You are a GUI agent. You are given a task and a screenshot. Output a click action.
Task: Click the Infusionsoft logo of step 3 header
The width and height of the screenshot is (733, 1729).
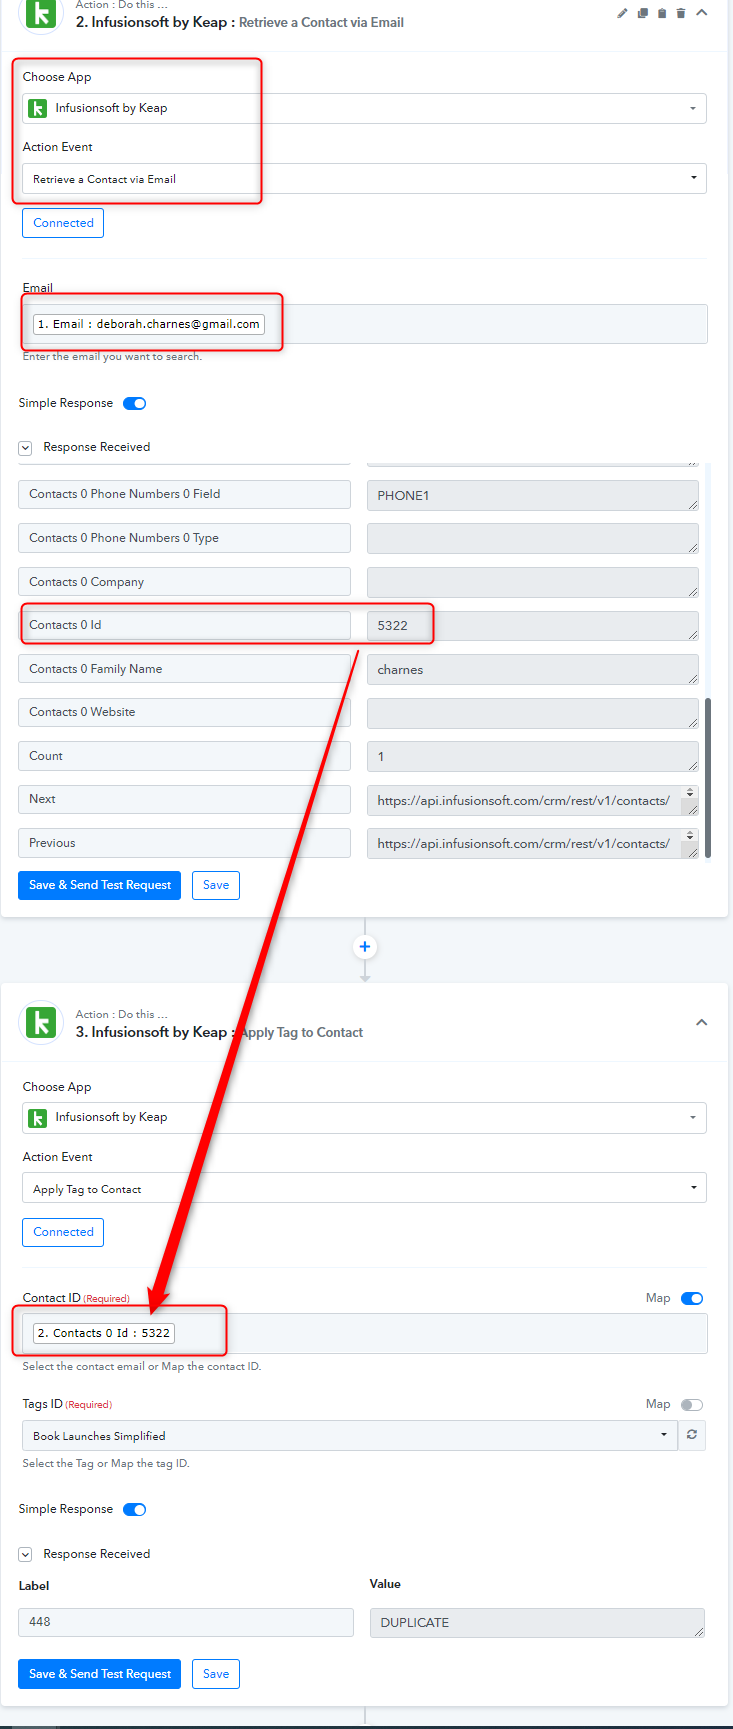click(42, 1022)
